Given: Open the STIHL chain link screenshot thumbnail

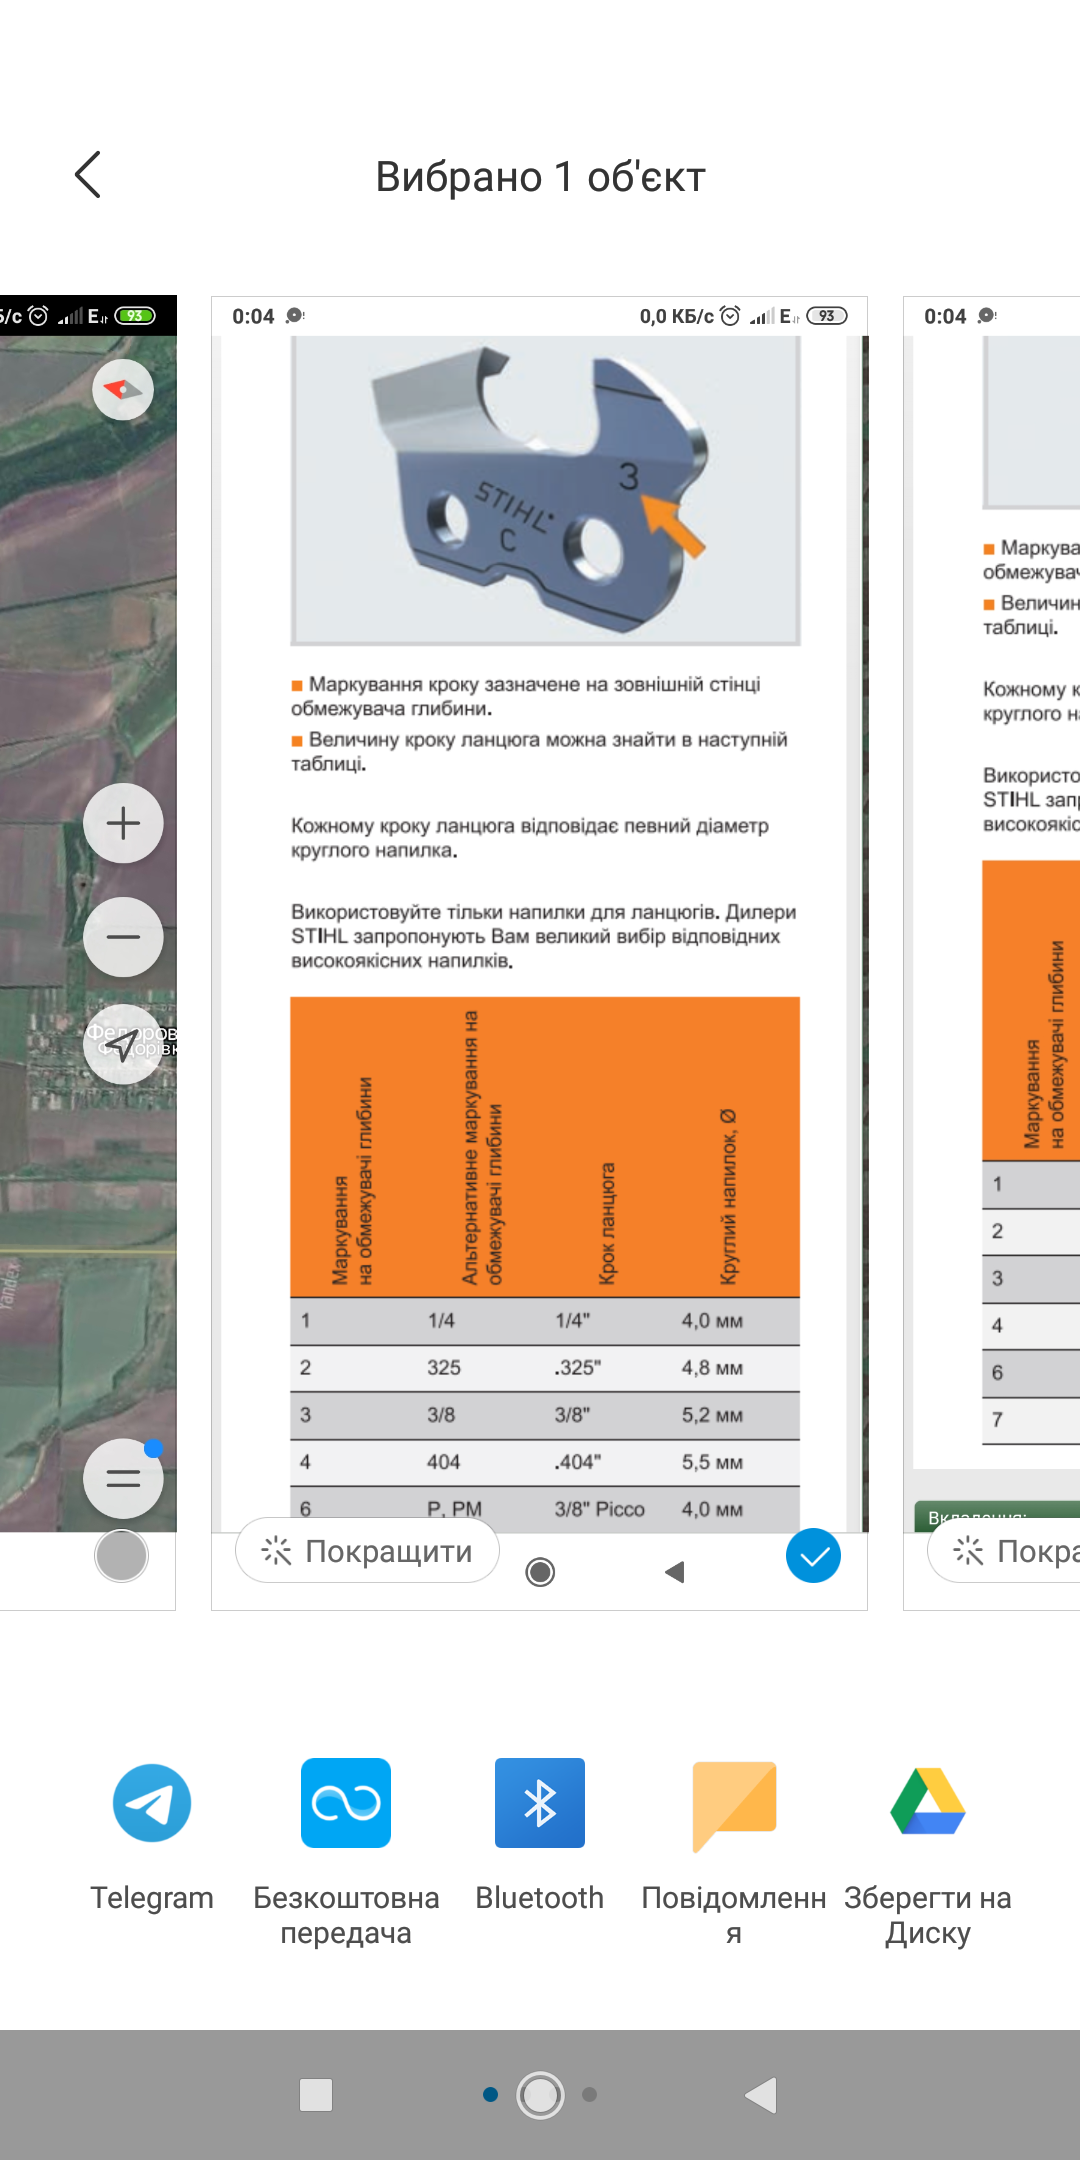Looking at the screenshot, I should (540, 900).
